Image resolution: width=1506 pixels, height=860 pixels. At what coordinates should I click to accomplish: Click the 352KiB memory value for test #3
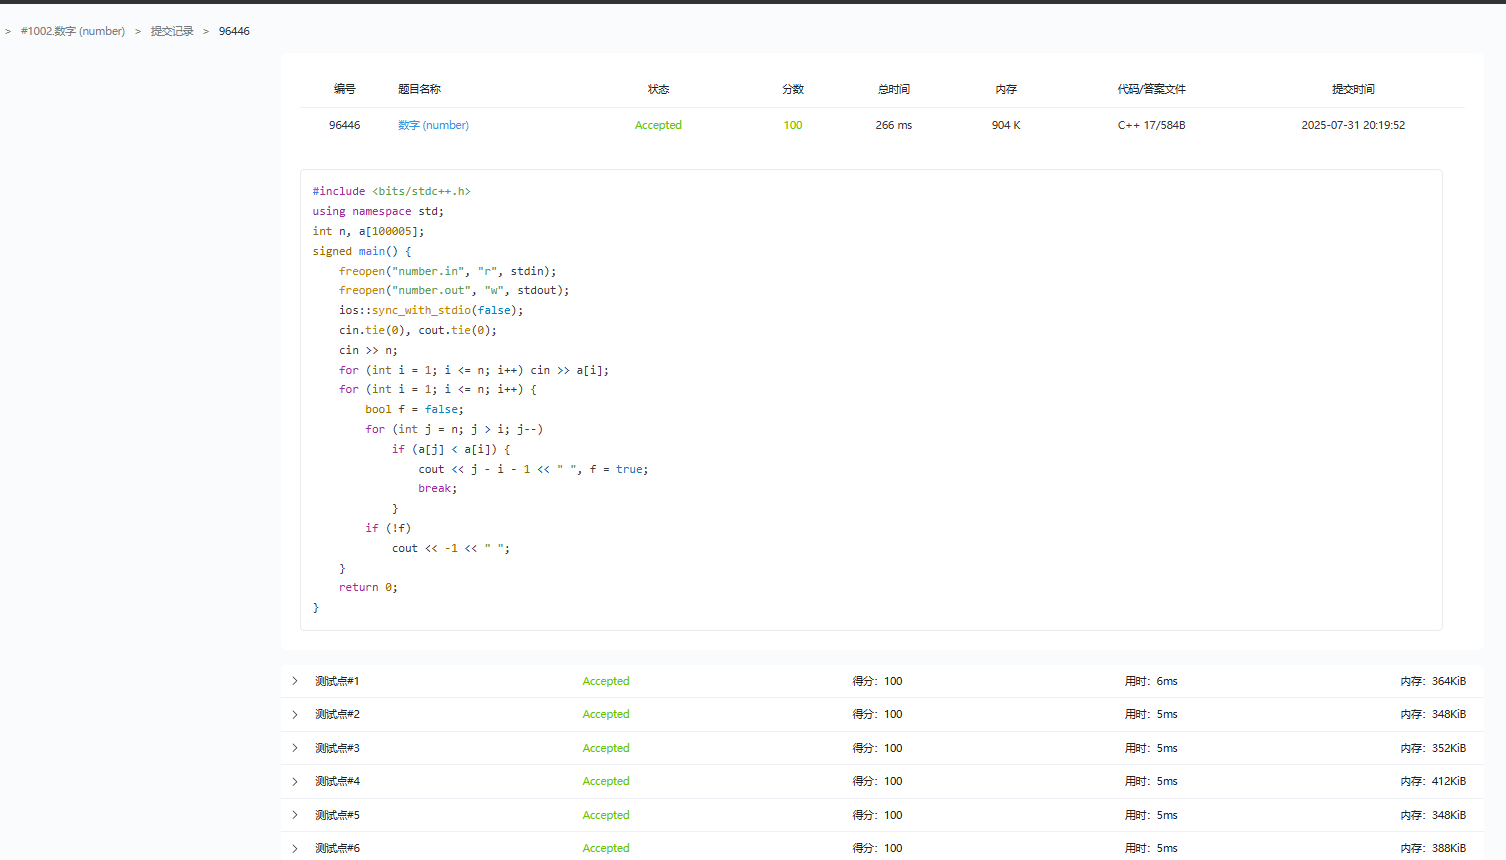coord(1448,748)
